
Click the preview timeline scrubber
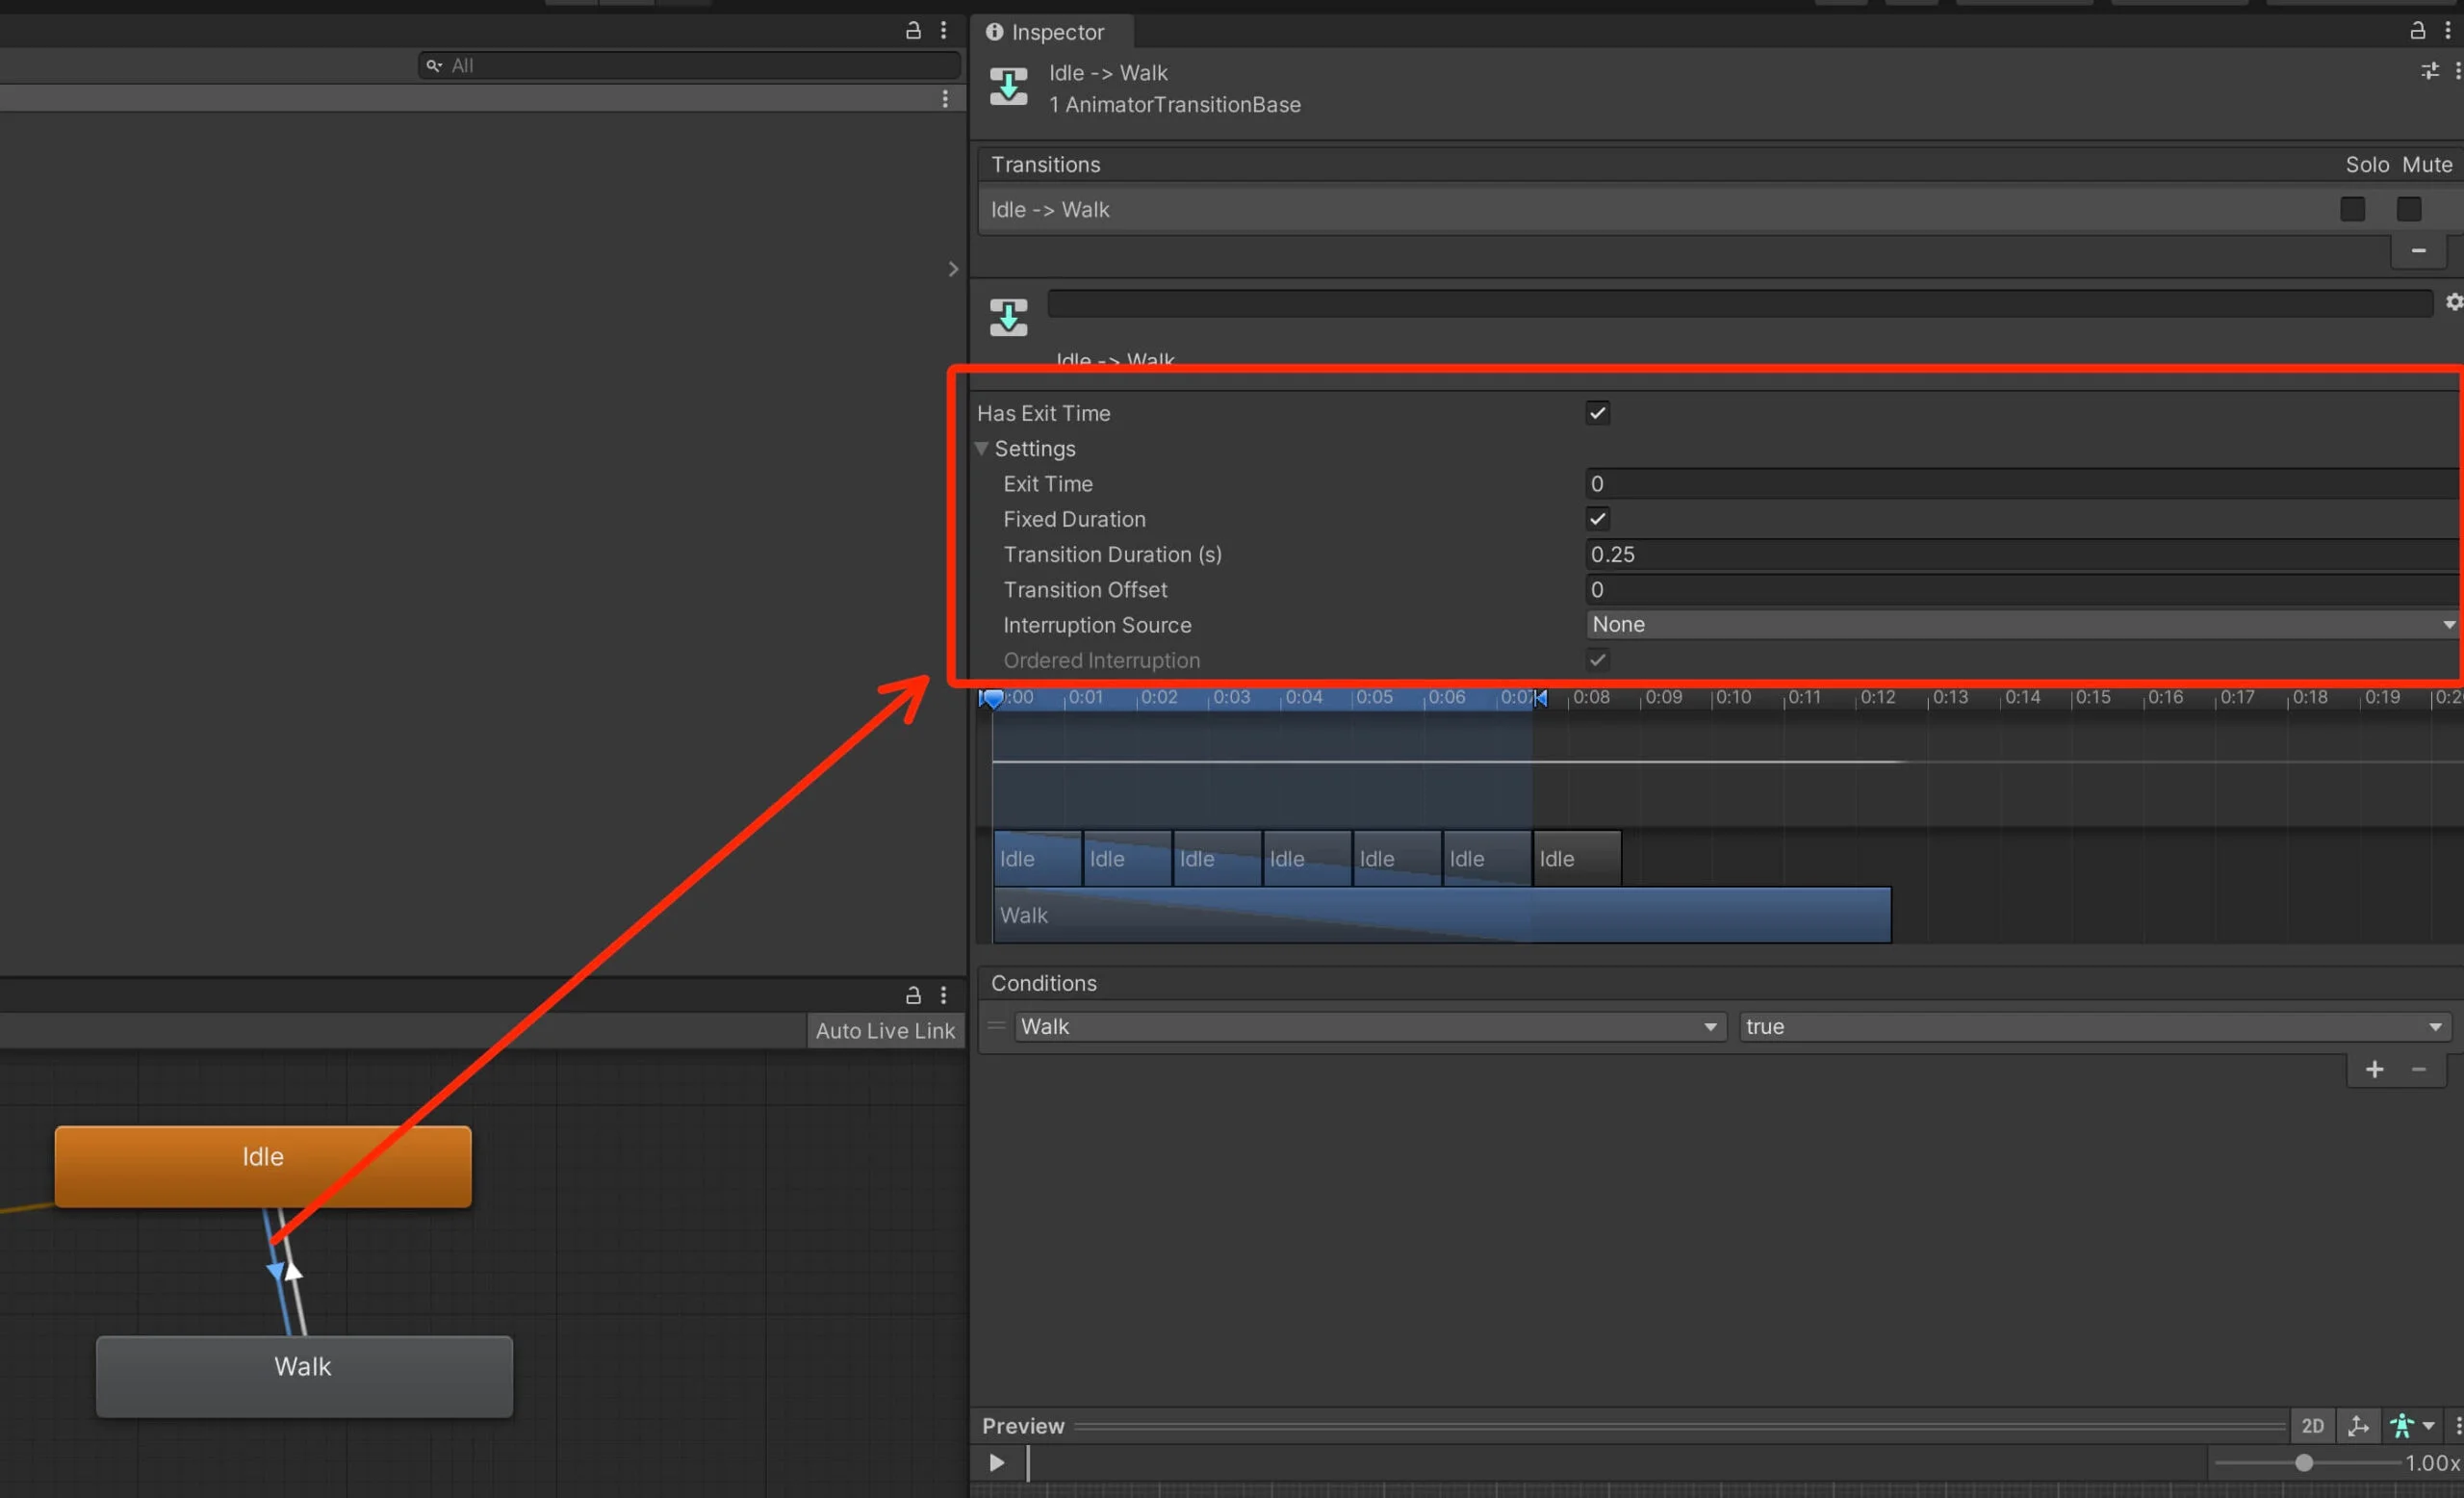tap(1028, 1463)
